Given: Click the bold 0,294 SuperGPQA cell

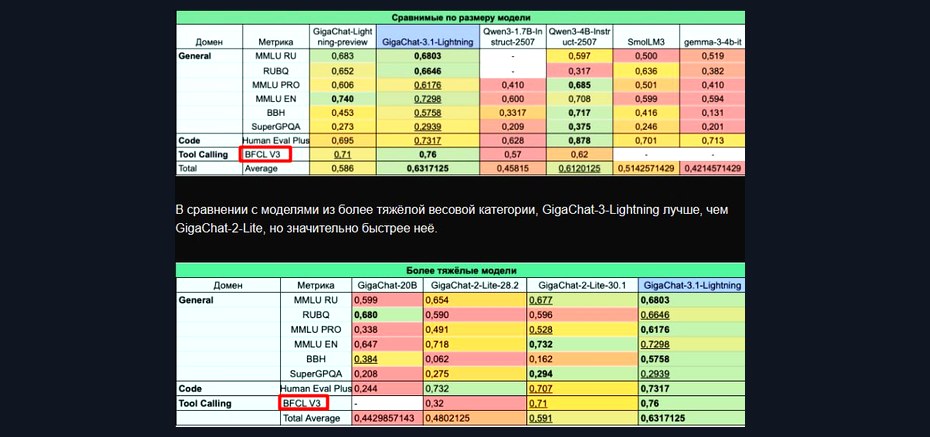Looking at the screenshot, I should point(582,374).
